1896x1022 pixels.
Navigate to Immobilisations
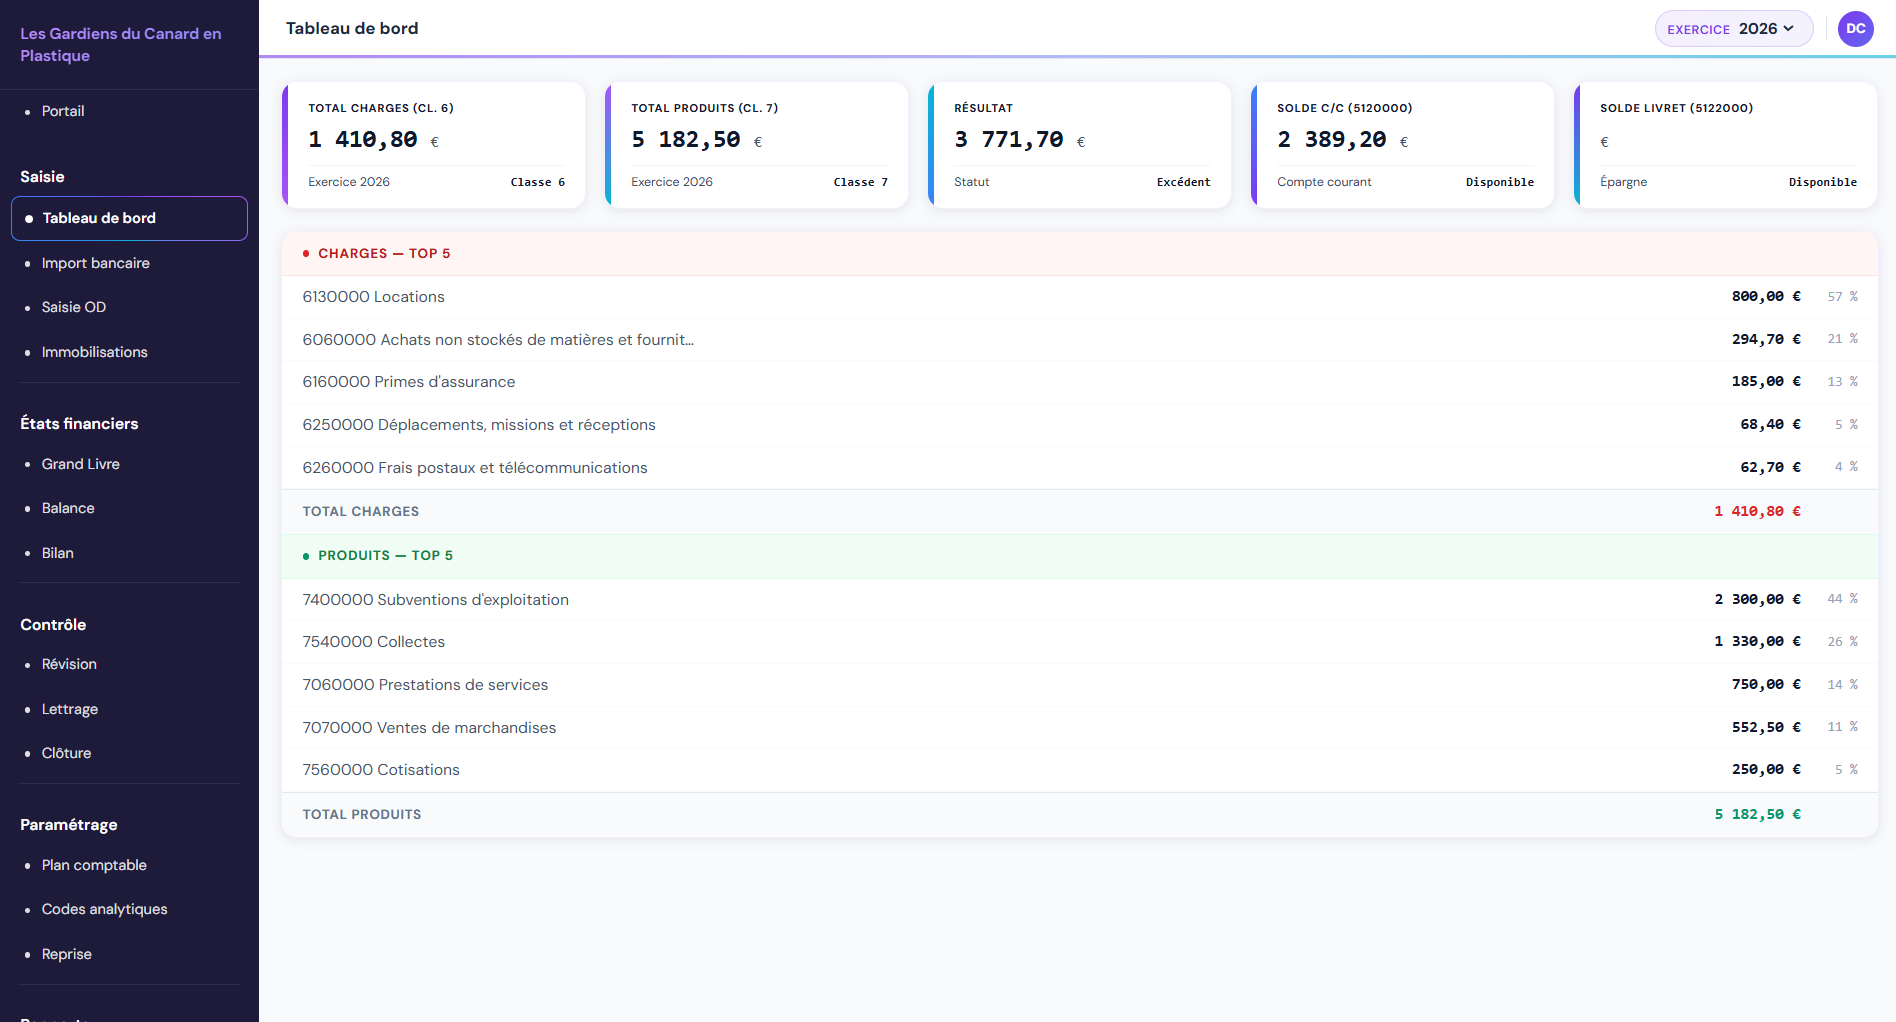point(95,352)
